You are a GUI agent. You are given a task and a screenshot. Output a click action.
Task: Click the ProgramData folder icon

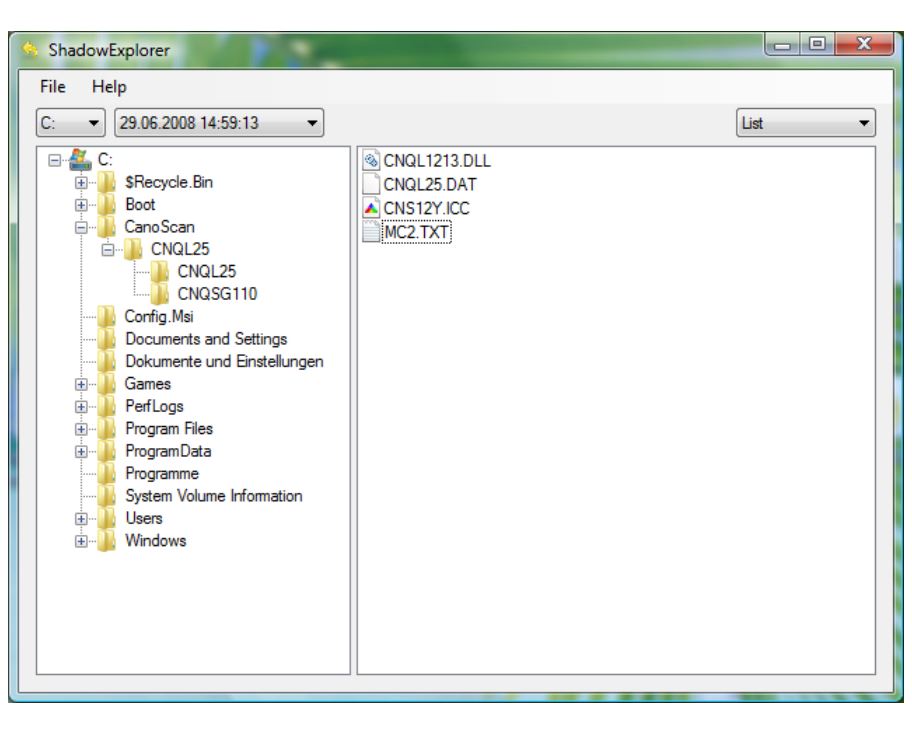[x=106, y=451]
